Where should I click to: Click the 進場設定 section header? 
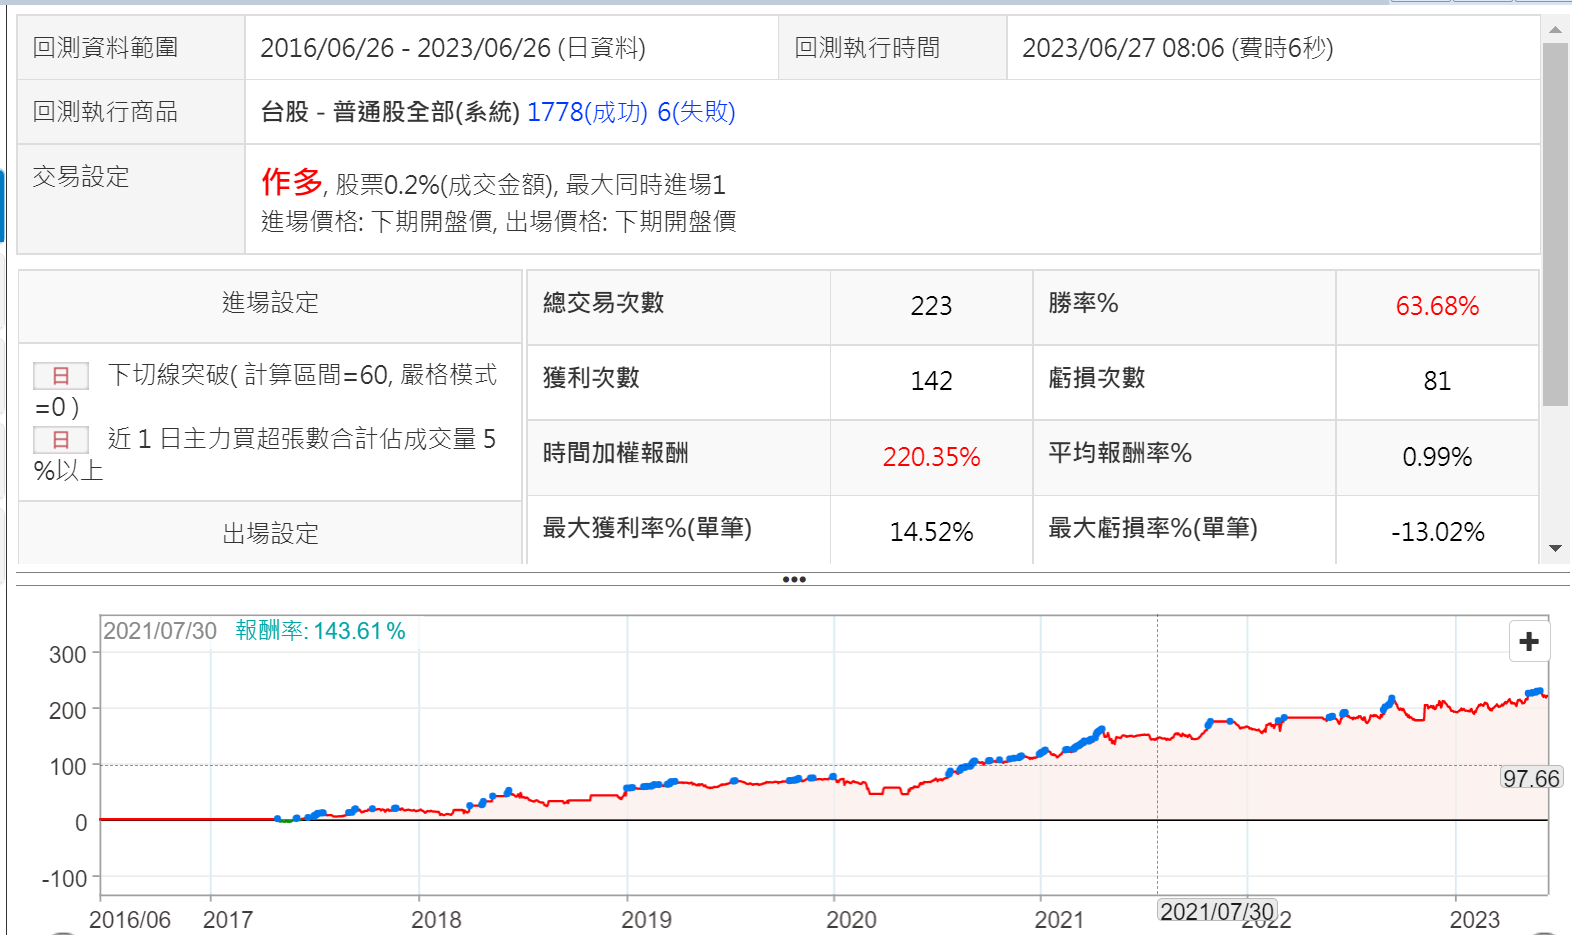point(270,303)
